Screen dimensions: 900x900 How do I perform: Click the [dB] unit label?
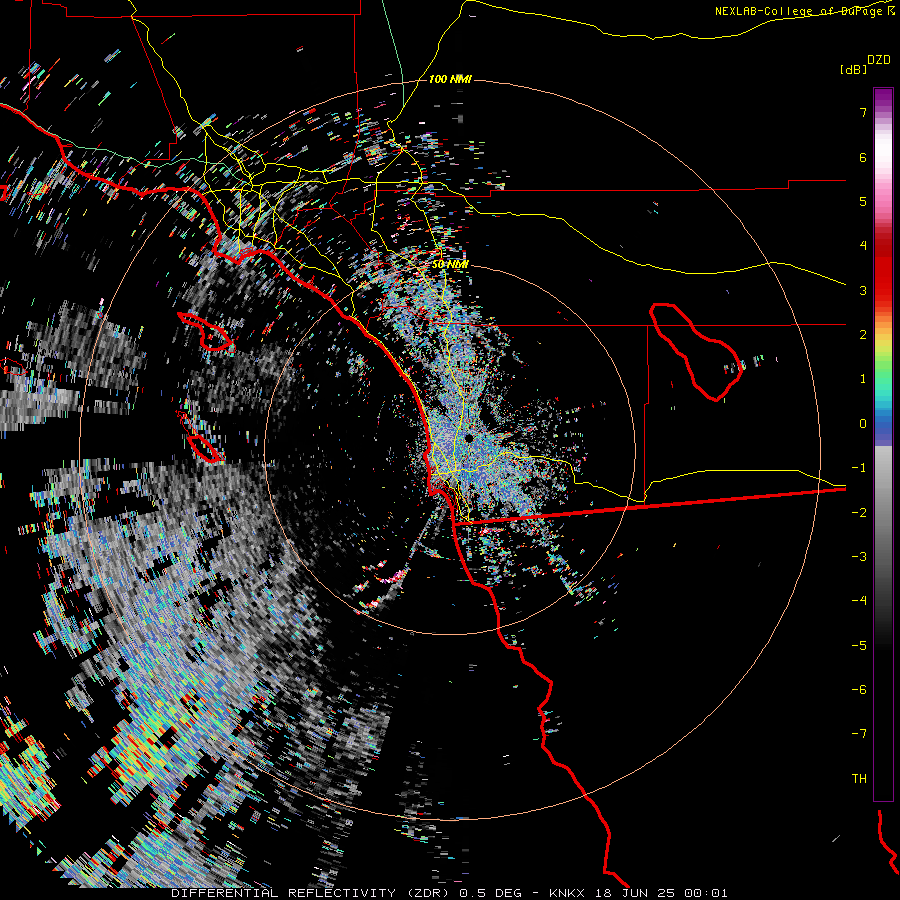coord(854,69)
